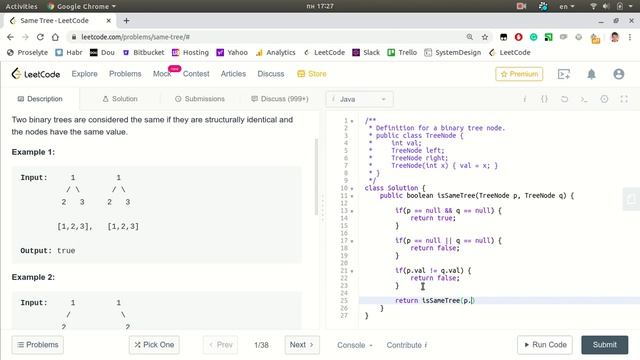Open Activities overview
Viewport: 640px width, 360px height.
click(21, 6)
